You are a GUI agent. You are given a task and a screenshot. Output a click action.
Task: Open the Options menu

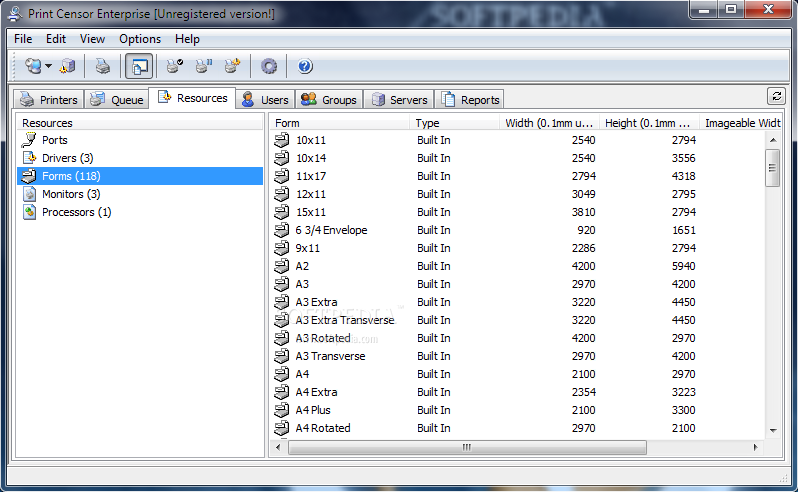pos(140,39)
